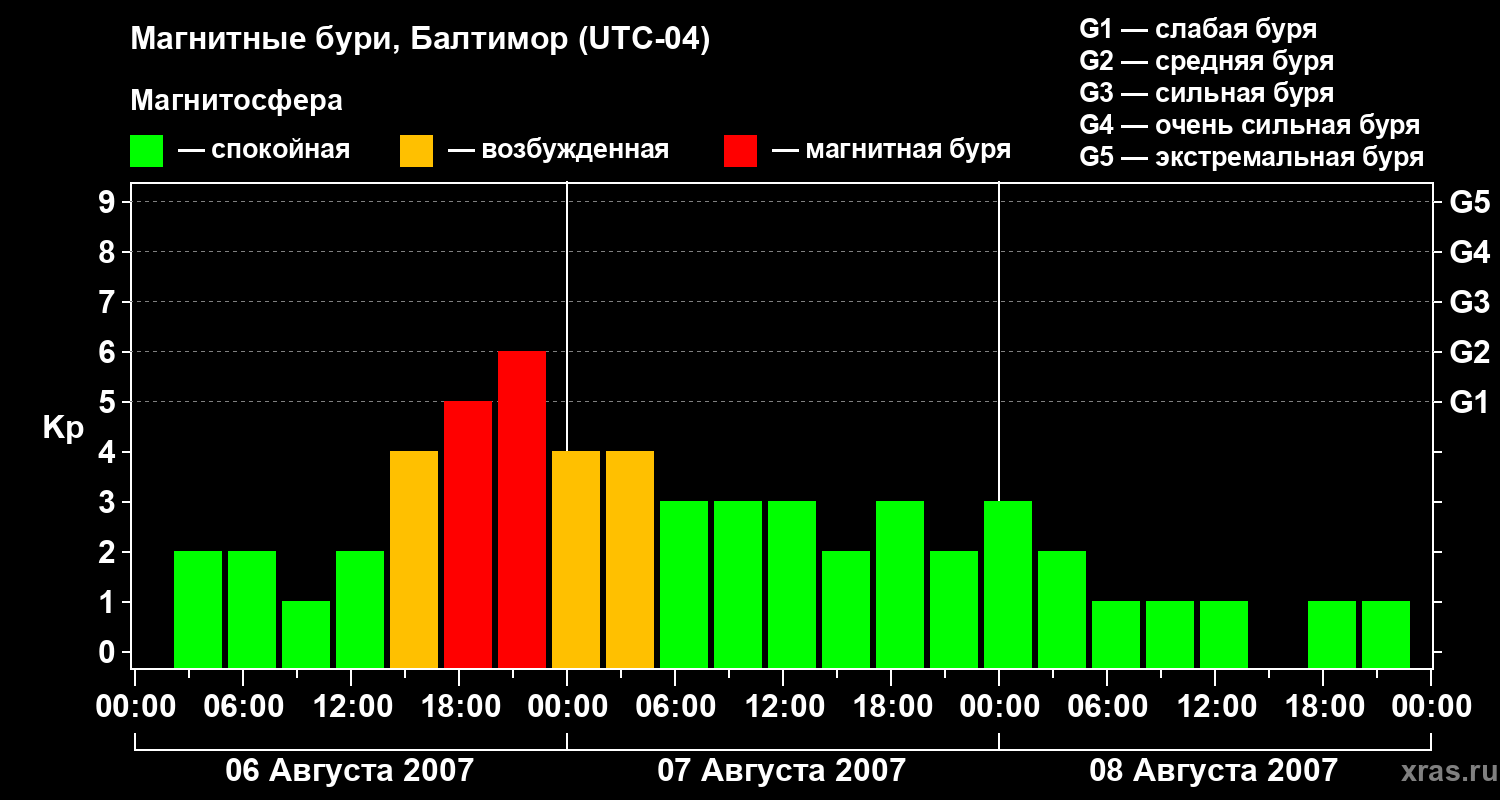The height and width of the screenshot is (800, 1500).
Task: Click the "06 Августа 2007" date label
Action: point(349,770)
